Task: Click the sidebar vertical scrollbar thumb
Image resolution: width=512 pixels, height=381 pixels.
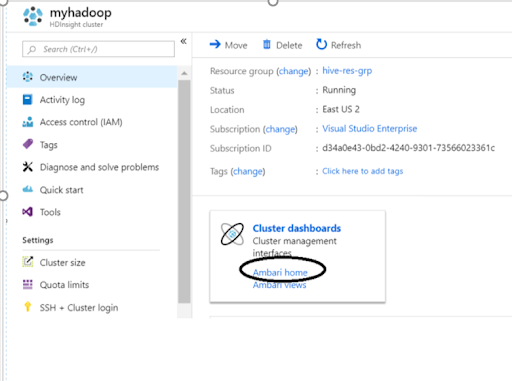Action: click(x=184, y=191)
